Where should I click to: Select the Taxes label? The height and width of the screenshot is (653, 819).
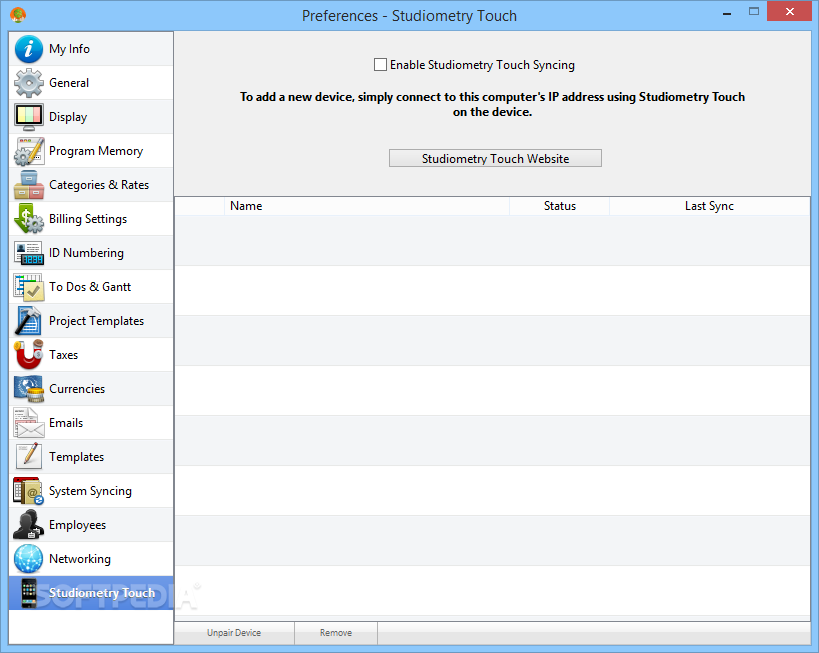click(x=64, y=355)
